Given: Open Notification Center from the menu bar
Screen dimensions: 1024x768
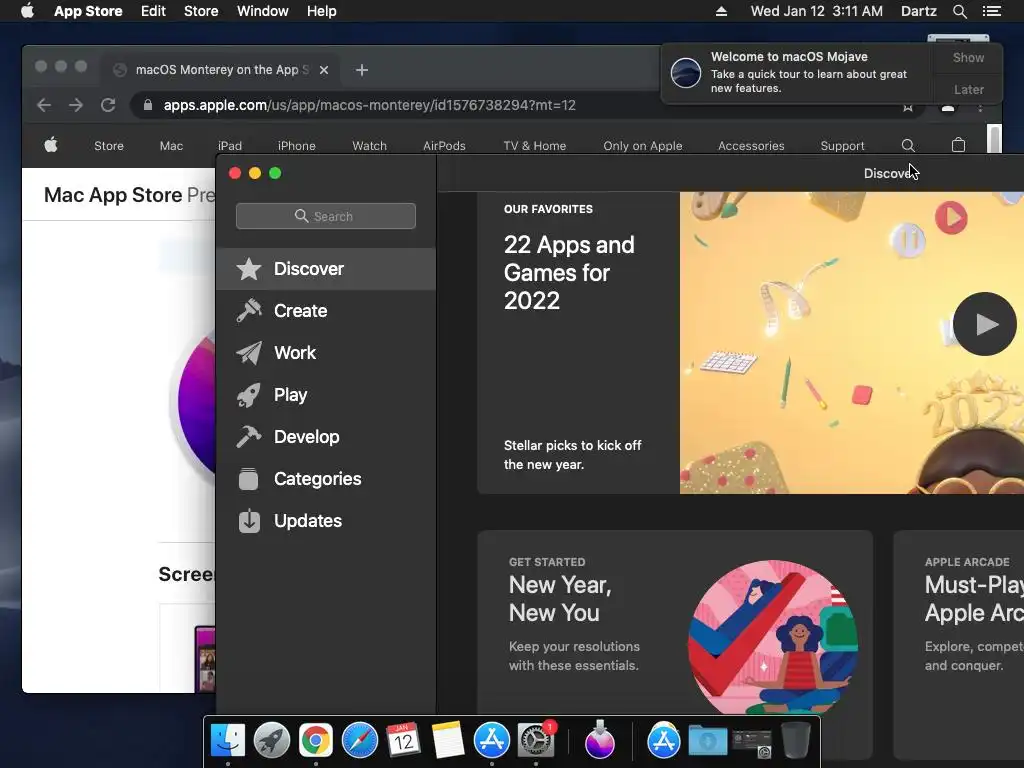Looking at the screenshot, I should coord(991,11).
